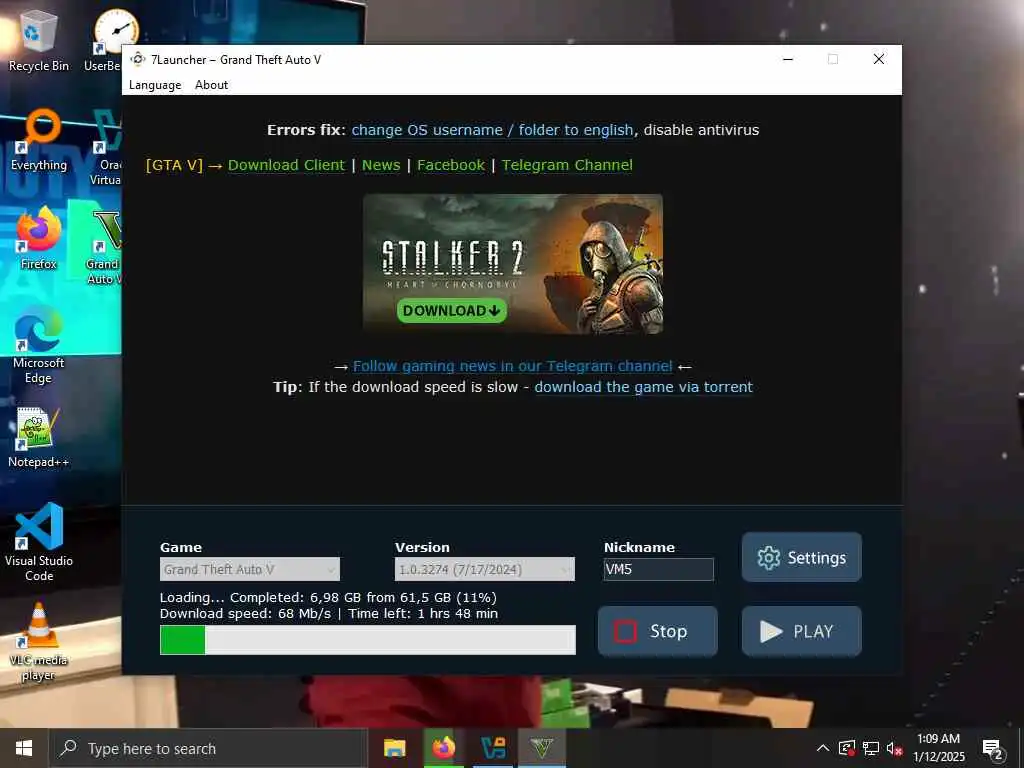Screen dimensions: 1024x768
Task: Select the VLC media player desktop icon
Action: 39,641
